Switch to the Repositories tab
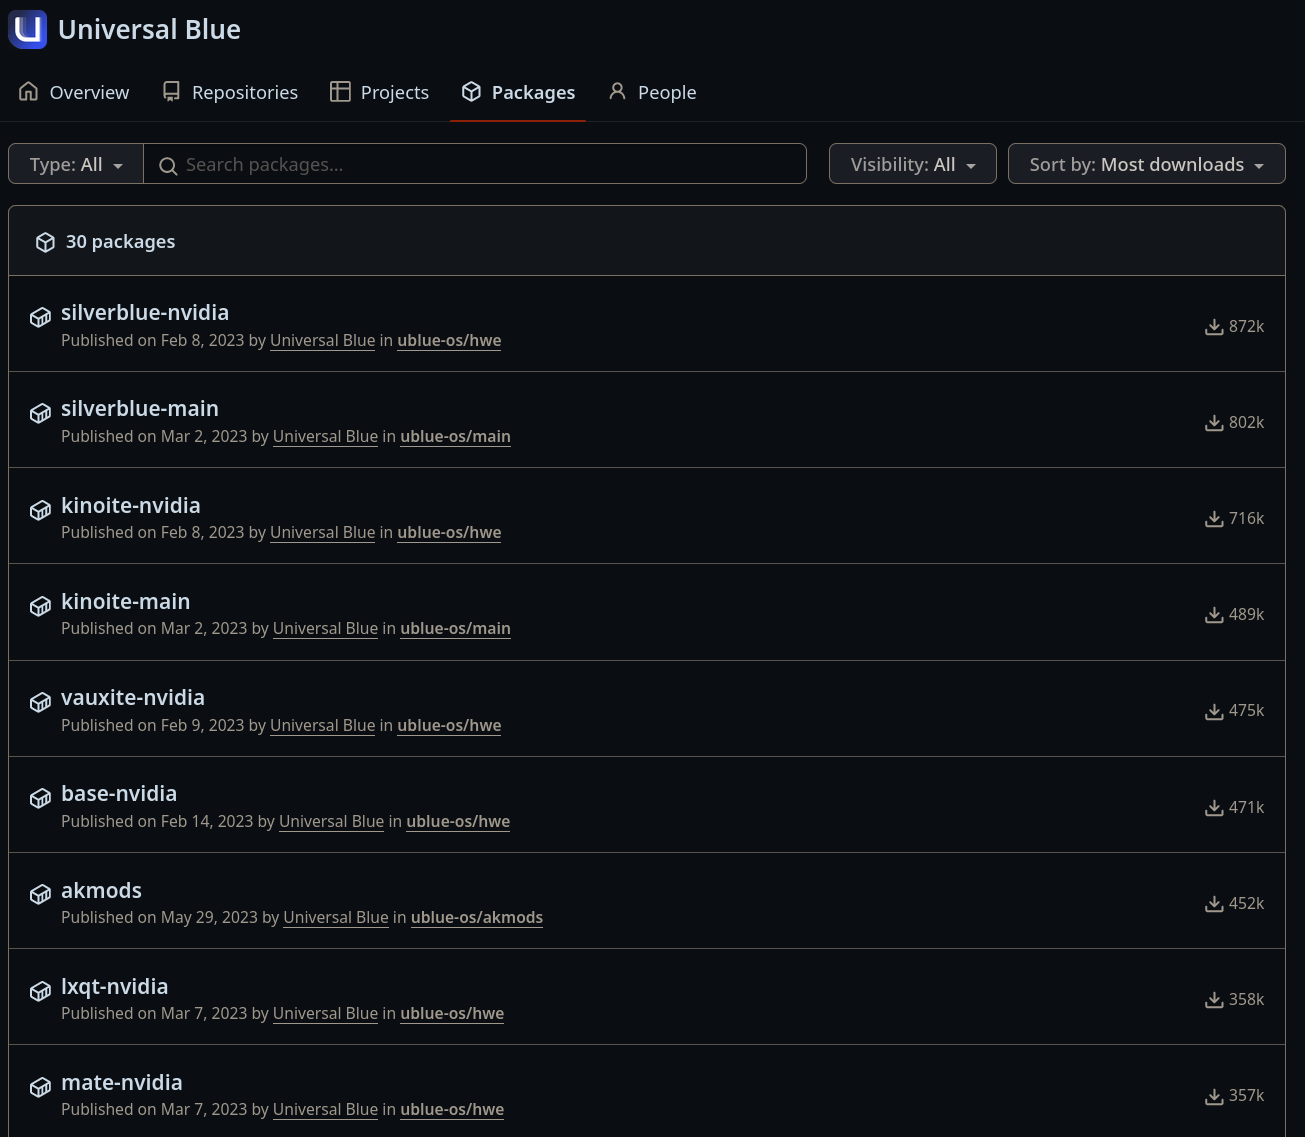This screenshot has height=1137, width=1305. [x=230, y=92]
